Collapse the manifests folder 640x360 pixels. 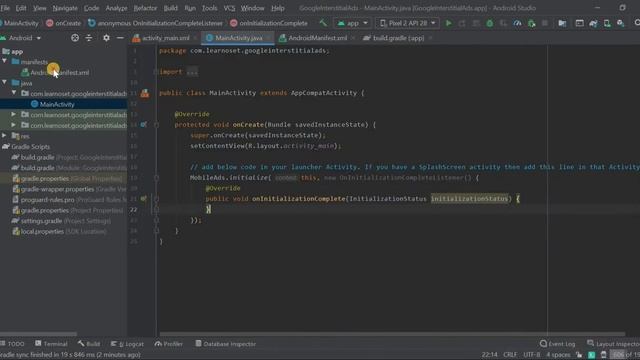(5, 61)
